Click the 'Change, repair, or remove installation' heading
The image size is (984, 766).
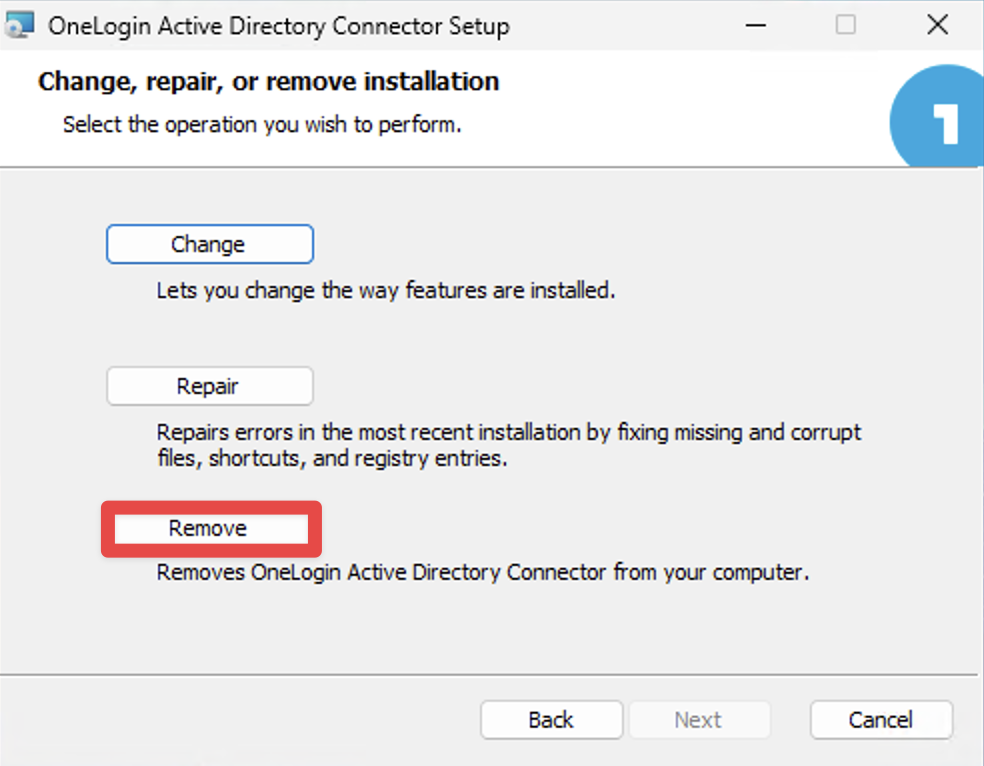point(269,82)
